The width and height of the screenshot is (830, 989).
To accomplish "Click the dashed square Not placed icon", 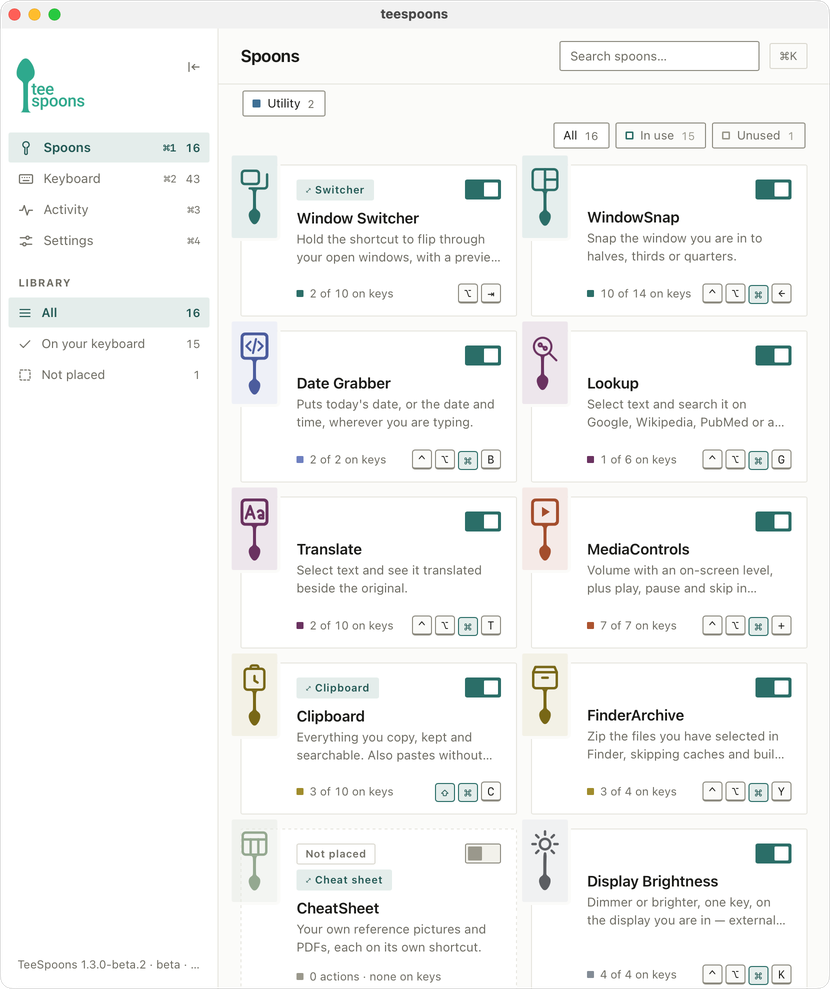I will 25,375.
